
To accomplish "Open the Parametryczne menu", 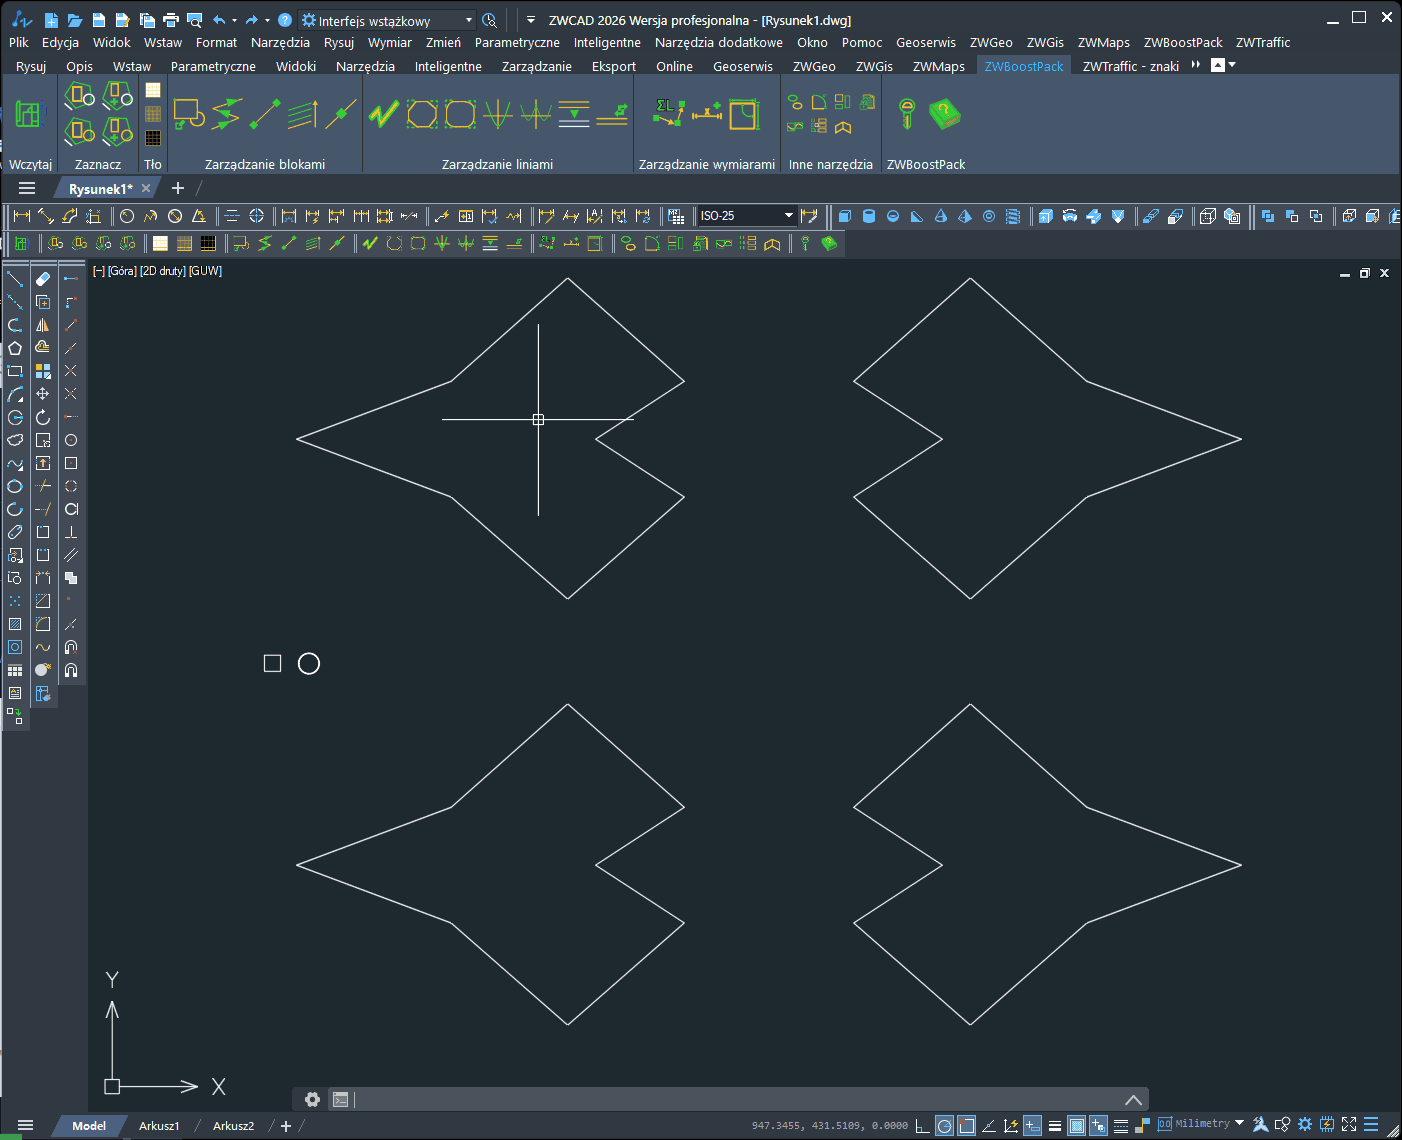I will pos(516,42).
